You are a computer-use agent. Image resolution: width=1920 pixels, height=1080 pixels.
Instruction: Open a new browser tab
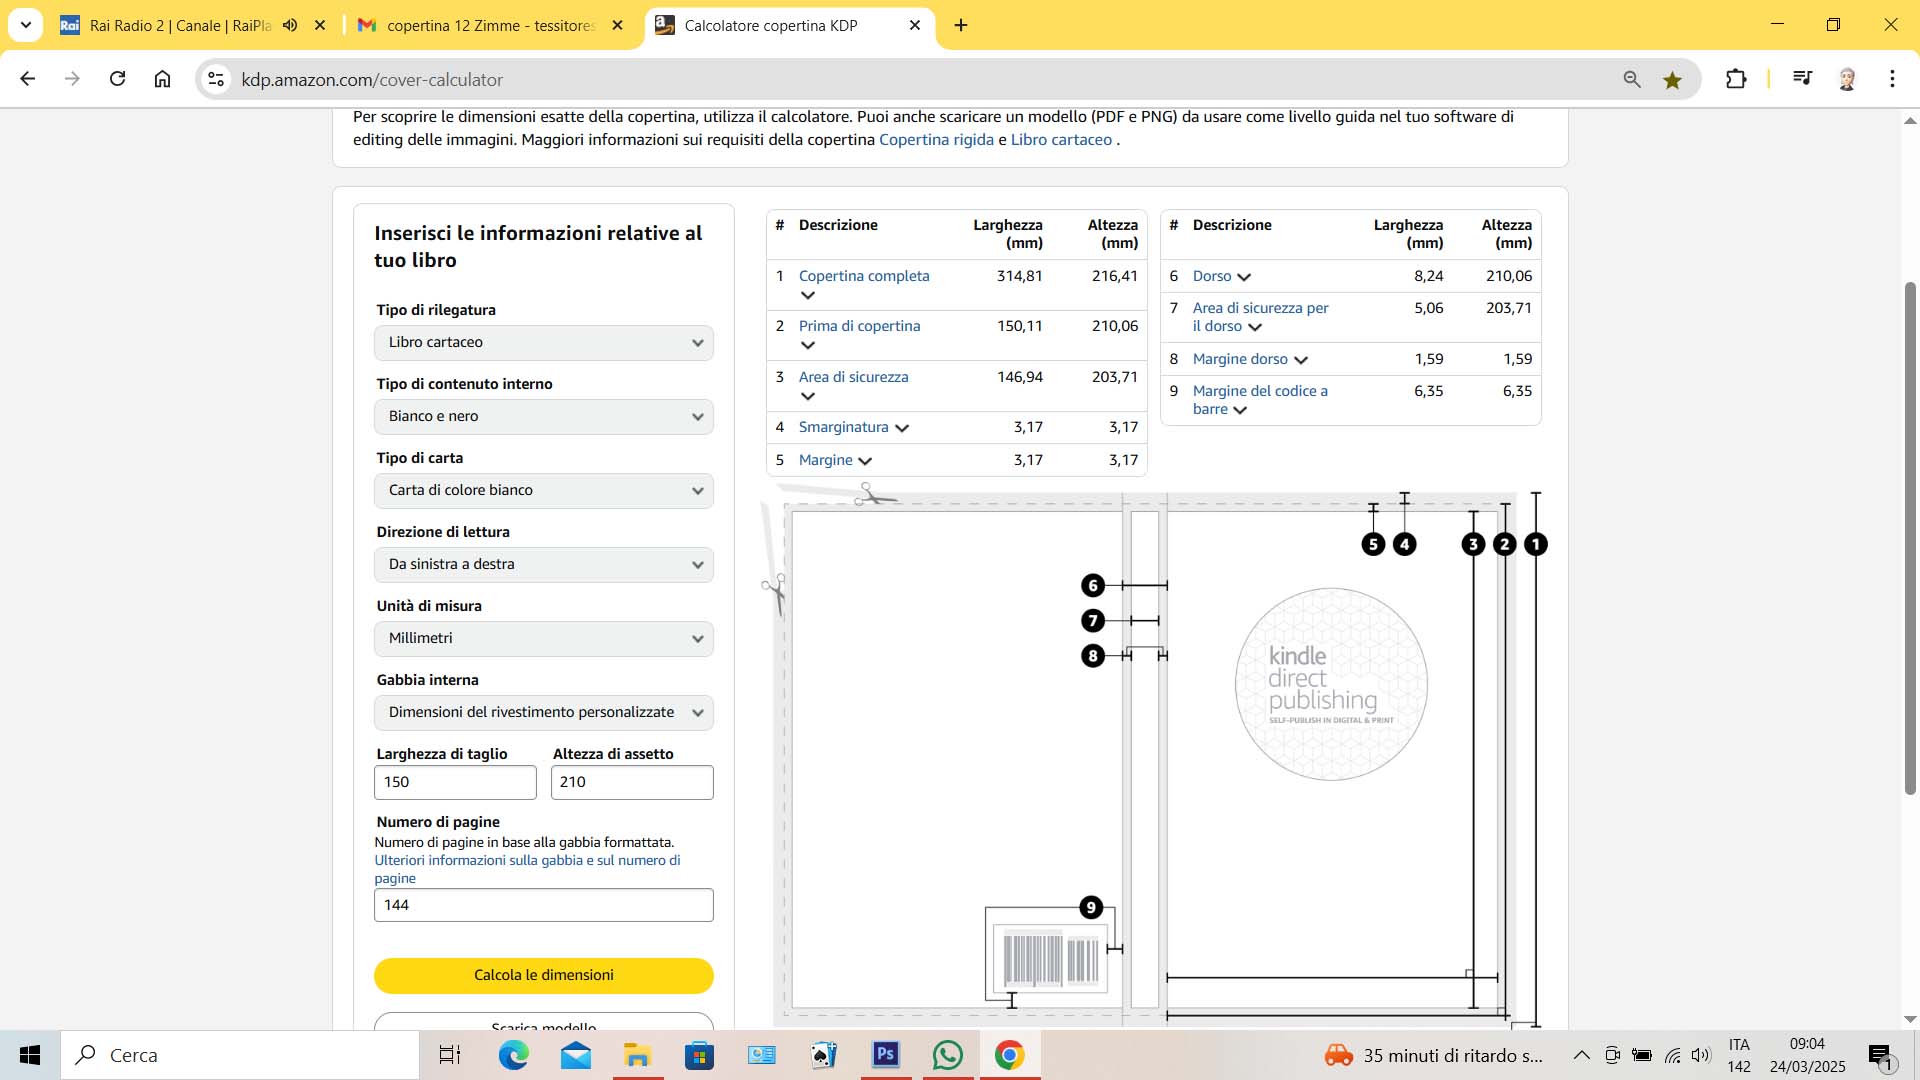[961, 25]
